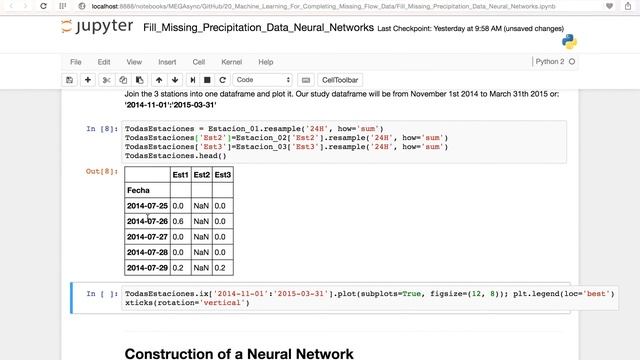Open the cell type Code dropdown
640x360 pixels.
point(263,80)
